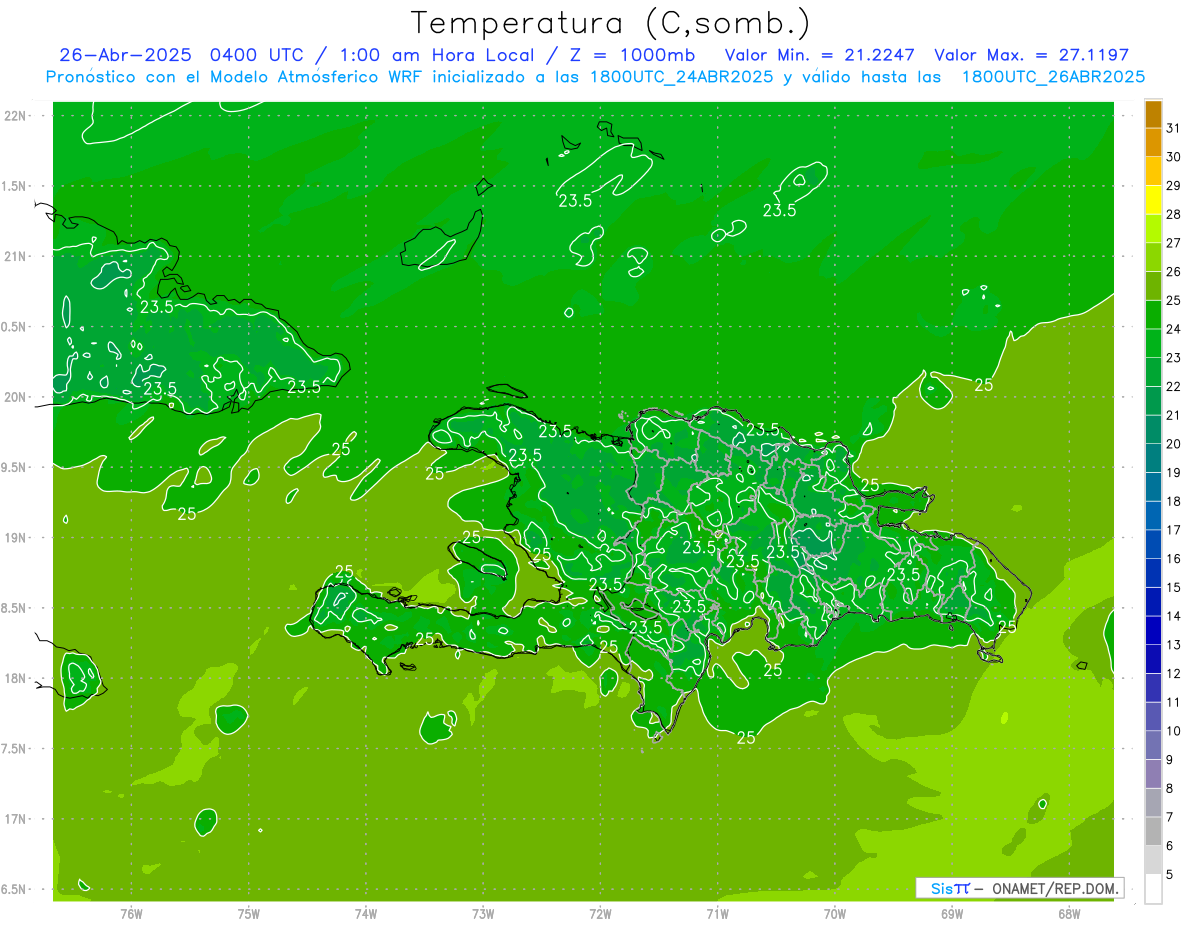Click legend label "5"

tap(1170, 874)
